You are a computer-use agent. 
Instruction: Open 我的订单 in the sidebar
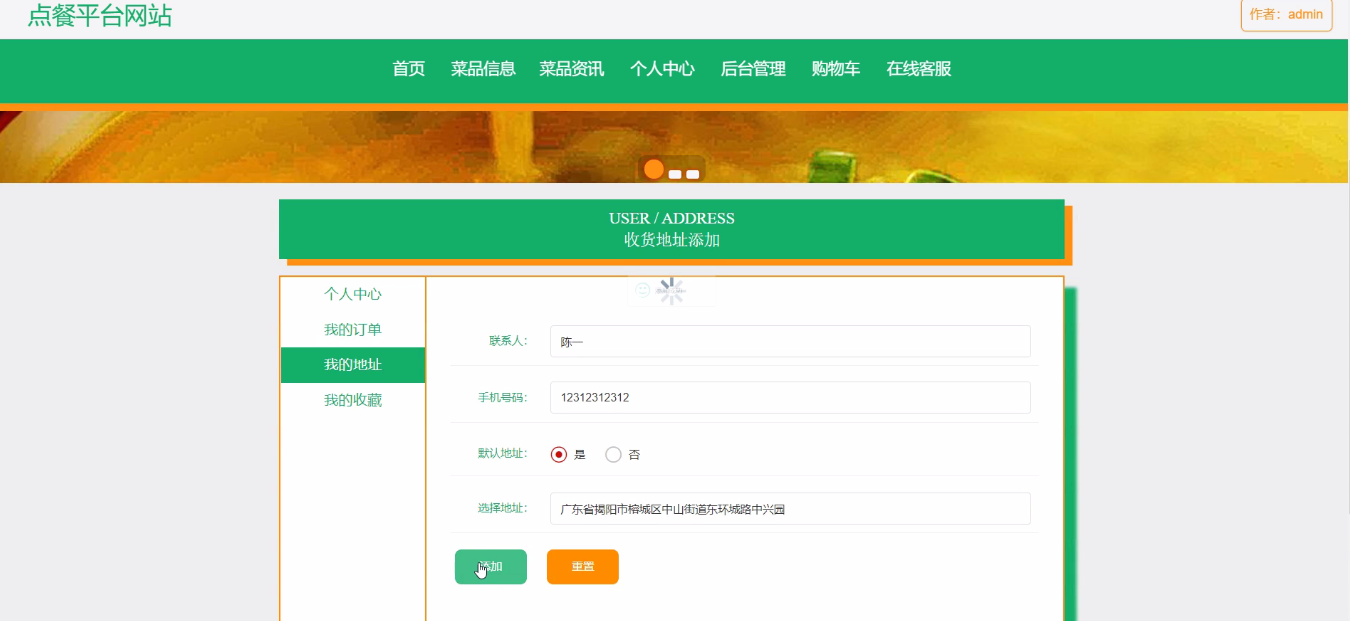[x=352, y=330]
